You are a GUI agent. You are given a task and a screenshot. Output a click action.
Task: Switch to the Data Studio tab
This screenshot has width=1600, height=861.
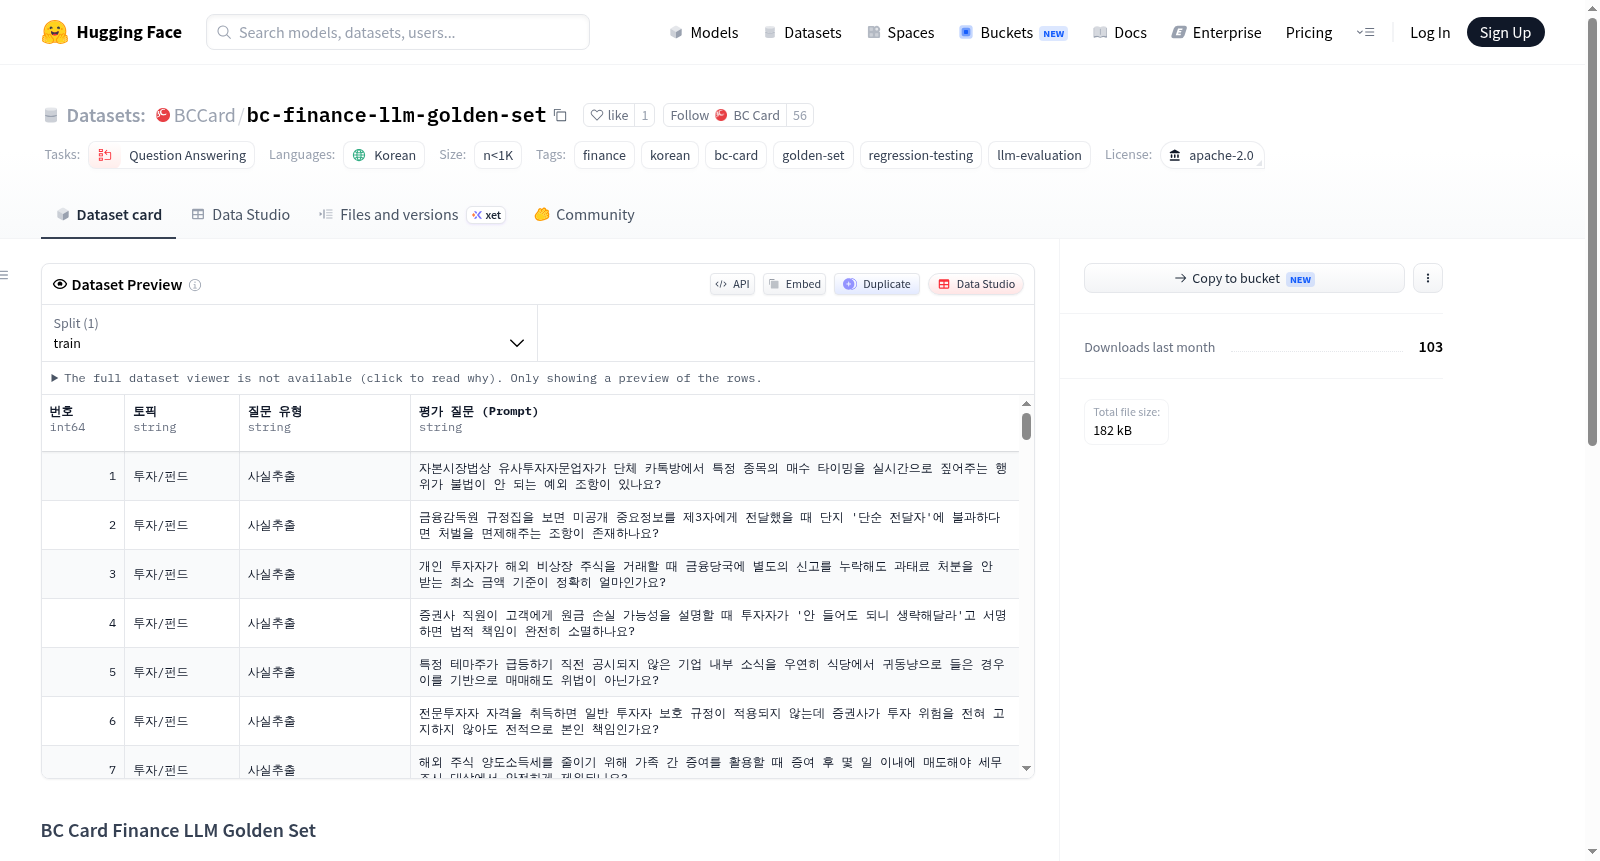coord(241,215)
